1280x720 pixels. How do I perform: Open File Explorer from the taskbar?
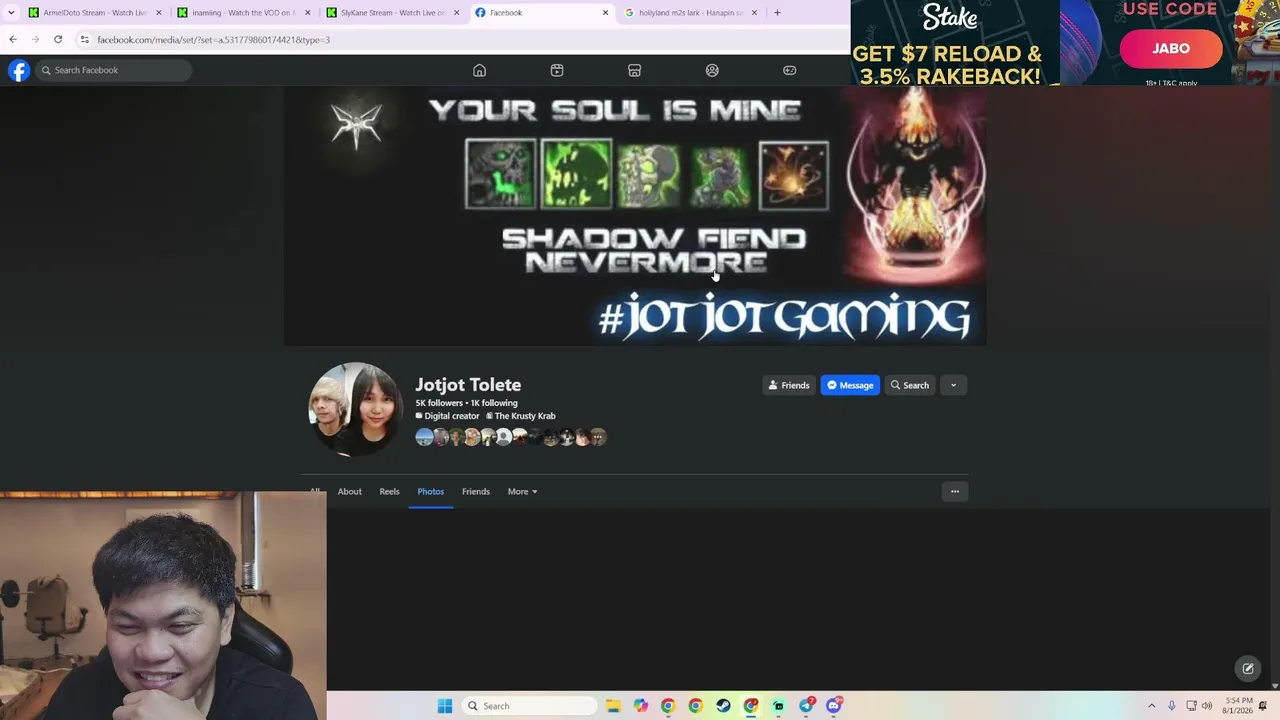tap(613, 706)
